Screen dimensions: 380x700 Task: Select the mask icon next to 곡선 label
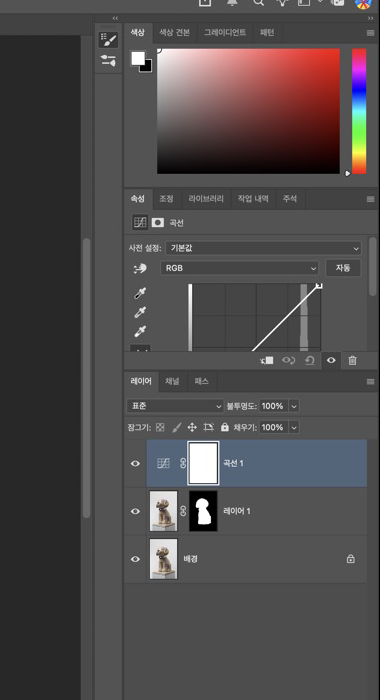click(158, 222)
